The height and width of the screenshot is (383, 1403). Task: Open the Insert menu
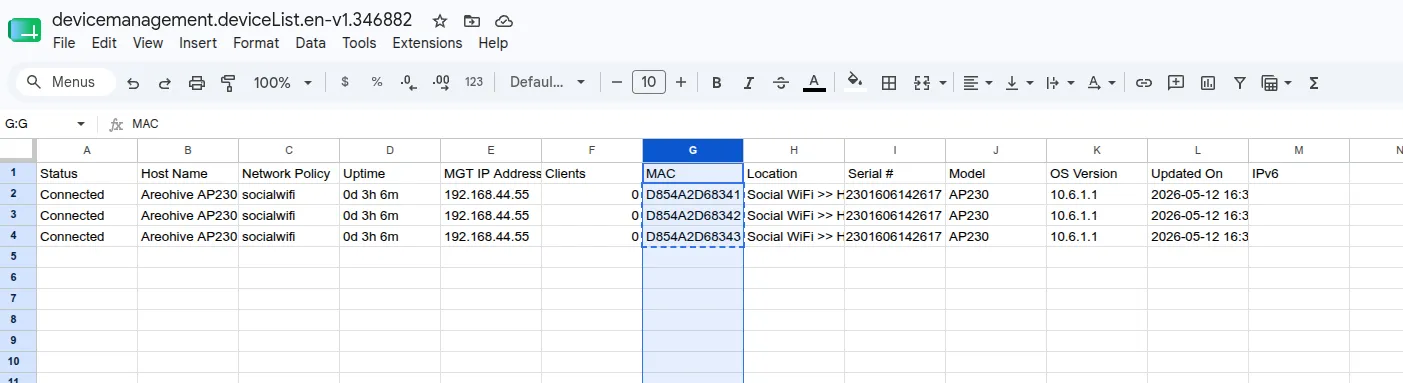(198, 43)
